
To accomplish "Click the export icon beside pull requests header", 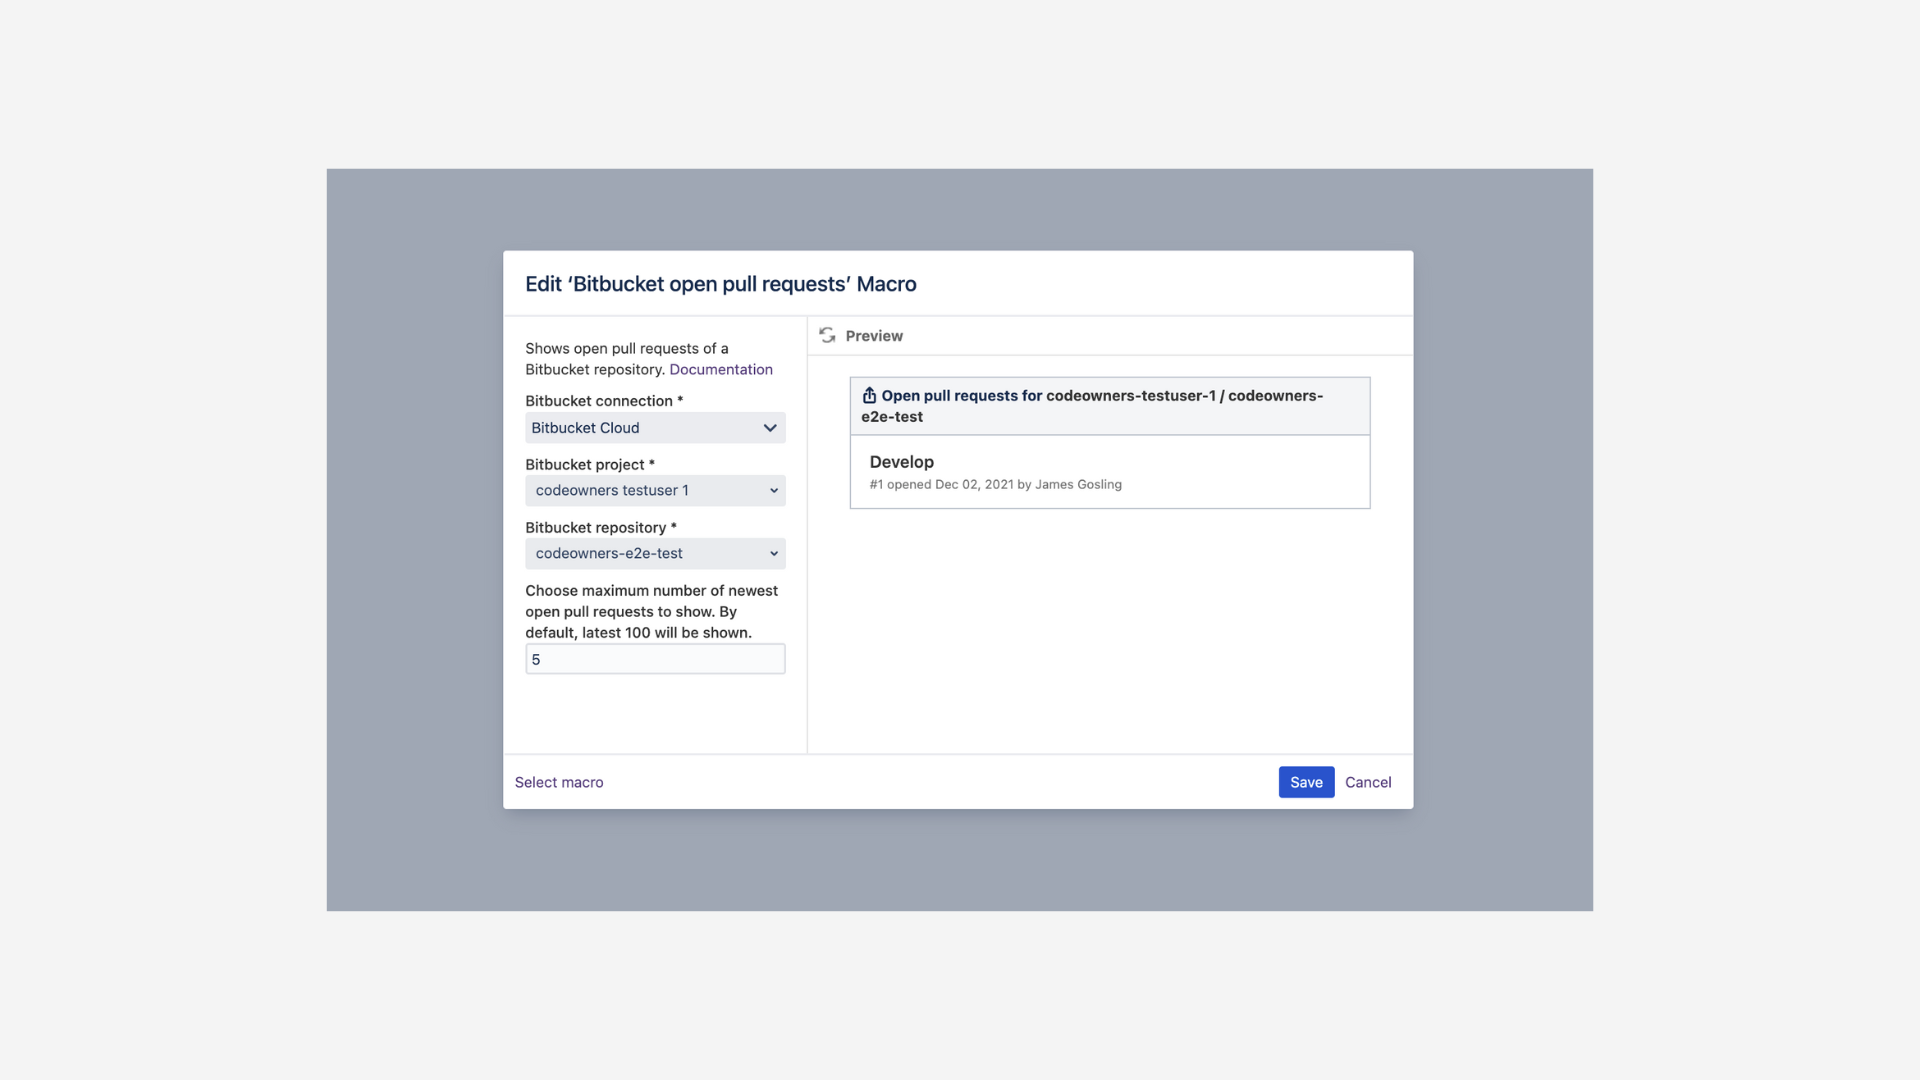I will (869, 395).
